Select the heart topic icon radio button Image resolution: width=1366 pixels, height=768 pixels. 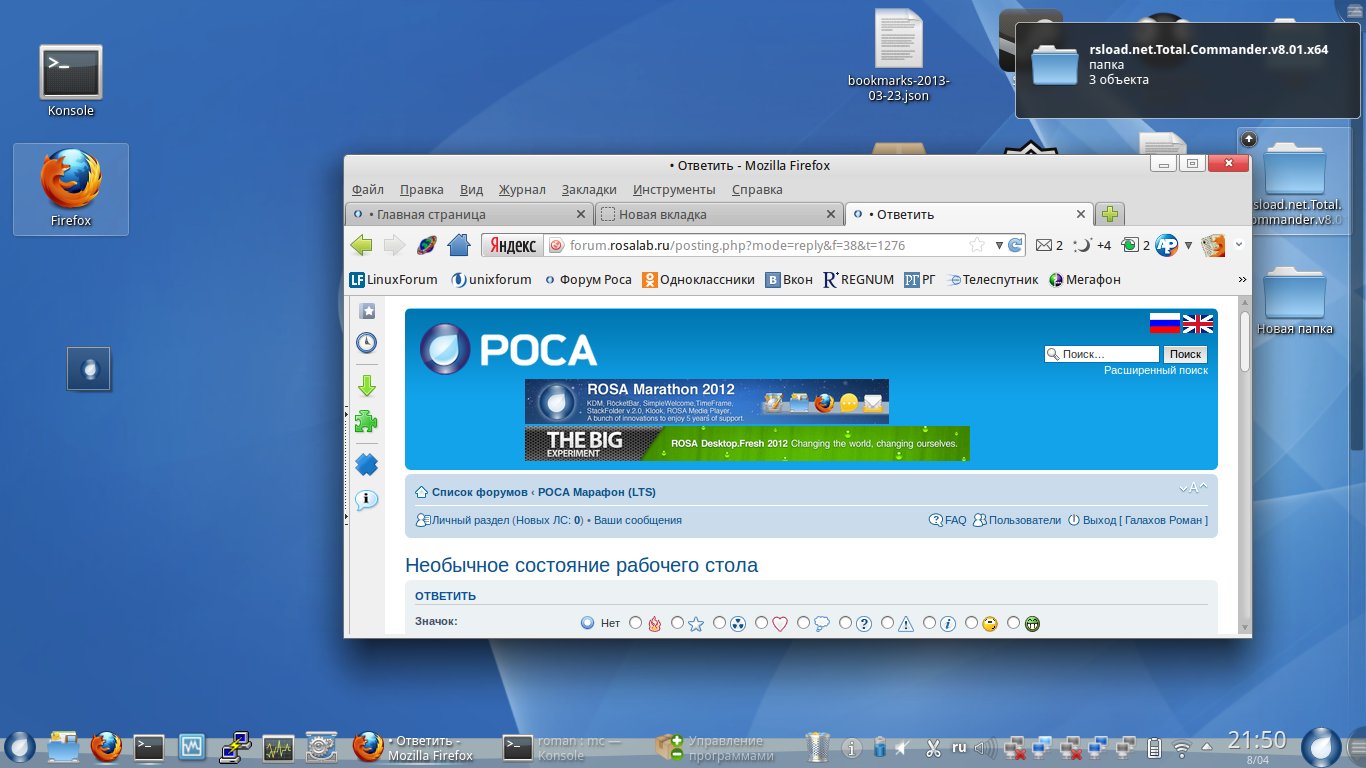[x=761, y=623]
